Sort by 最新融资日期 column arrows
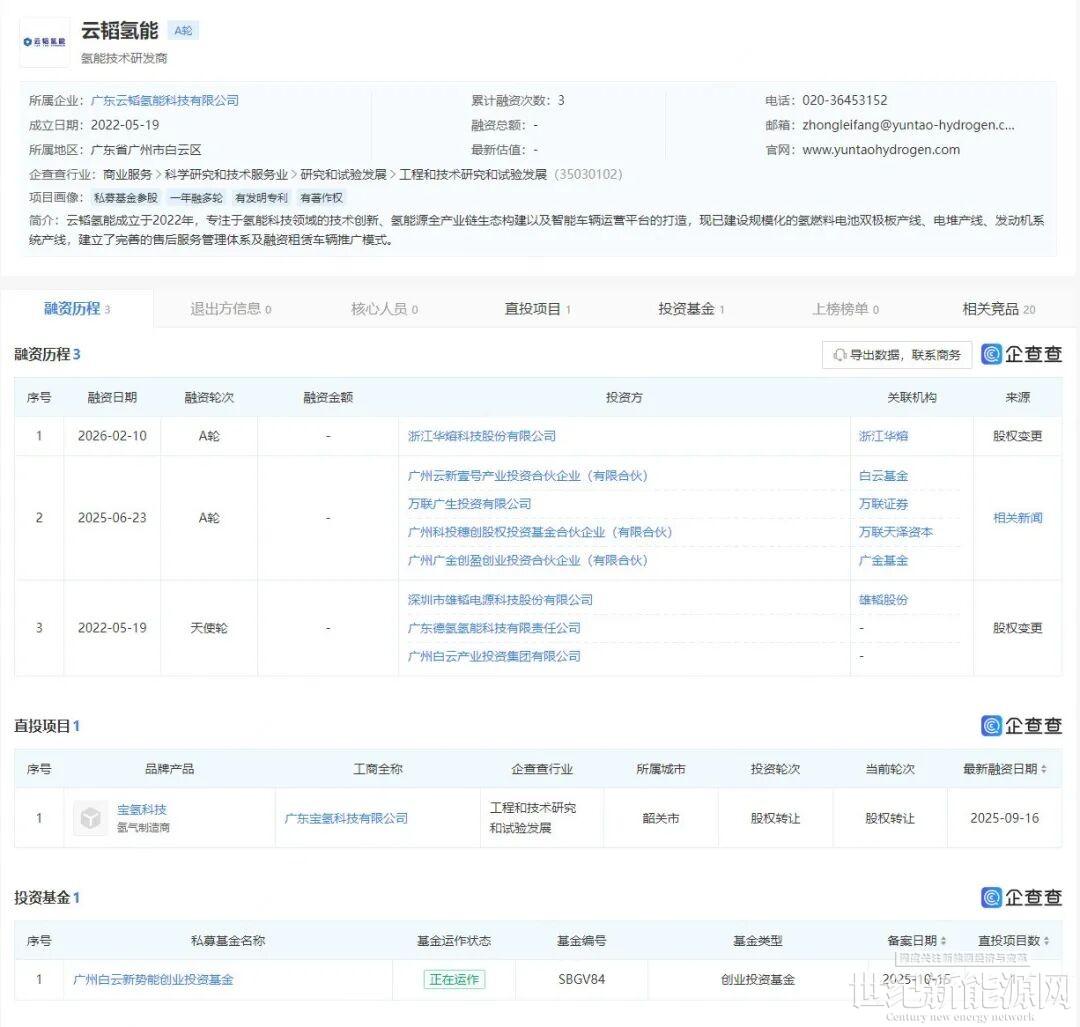 pos(1045,769)
